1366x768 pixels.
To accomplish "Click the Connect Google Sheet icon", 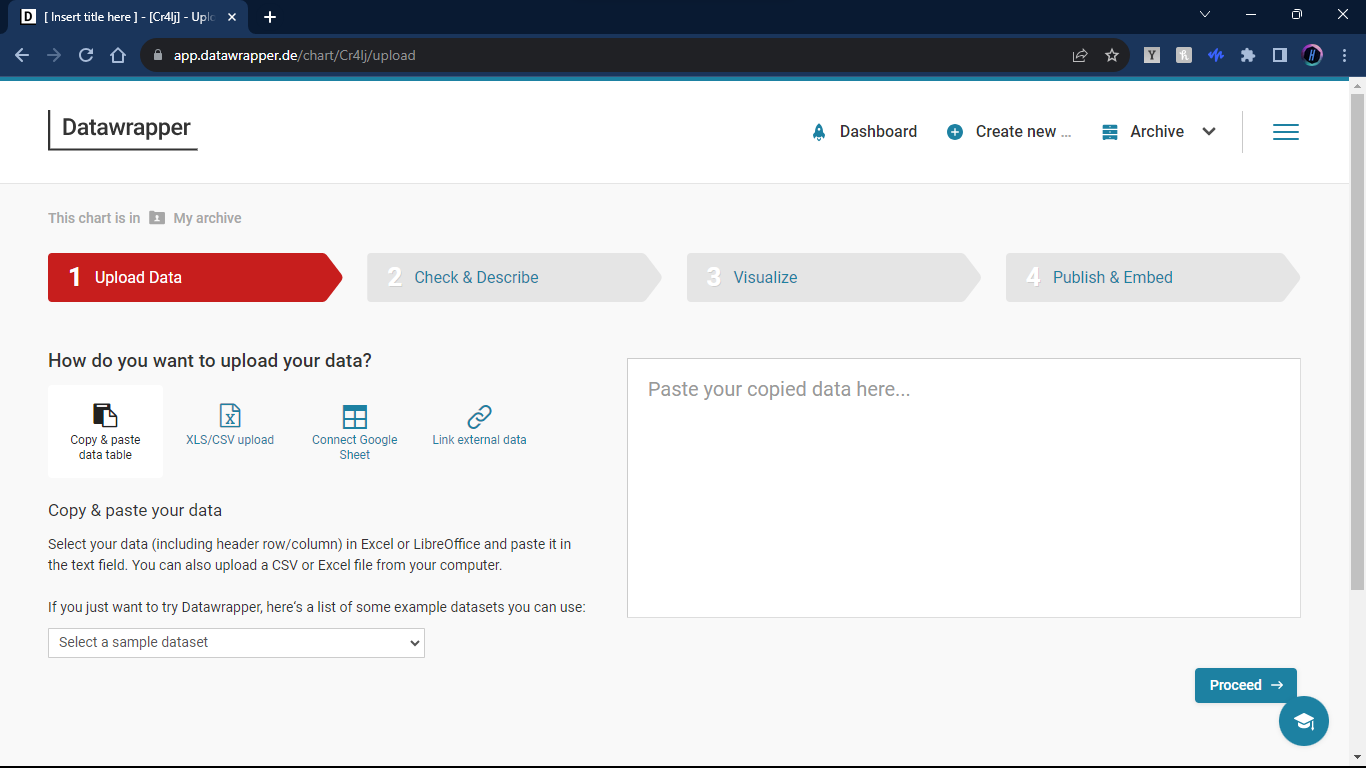I will point(354,417).
